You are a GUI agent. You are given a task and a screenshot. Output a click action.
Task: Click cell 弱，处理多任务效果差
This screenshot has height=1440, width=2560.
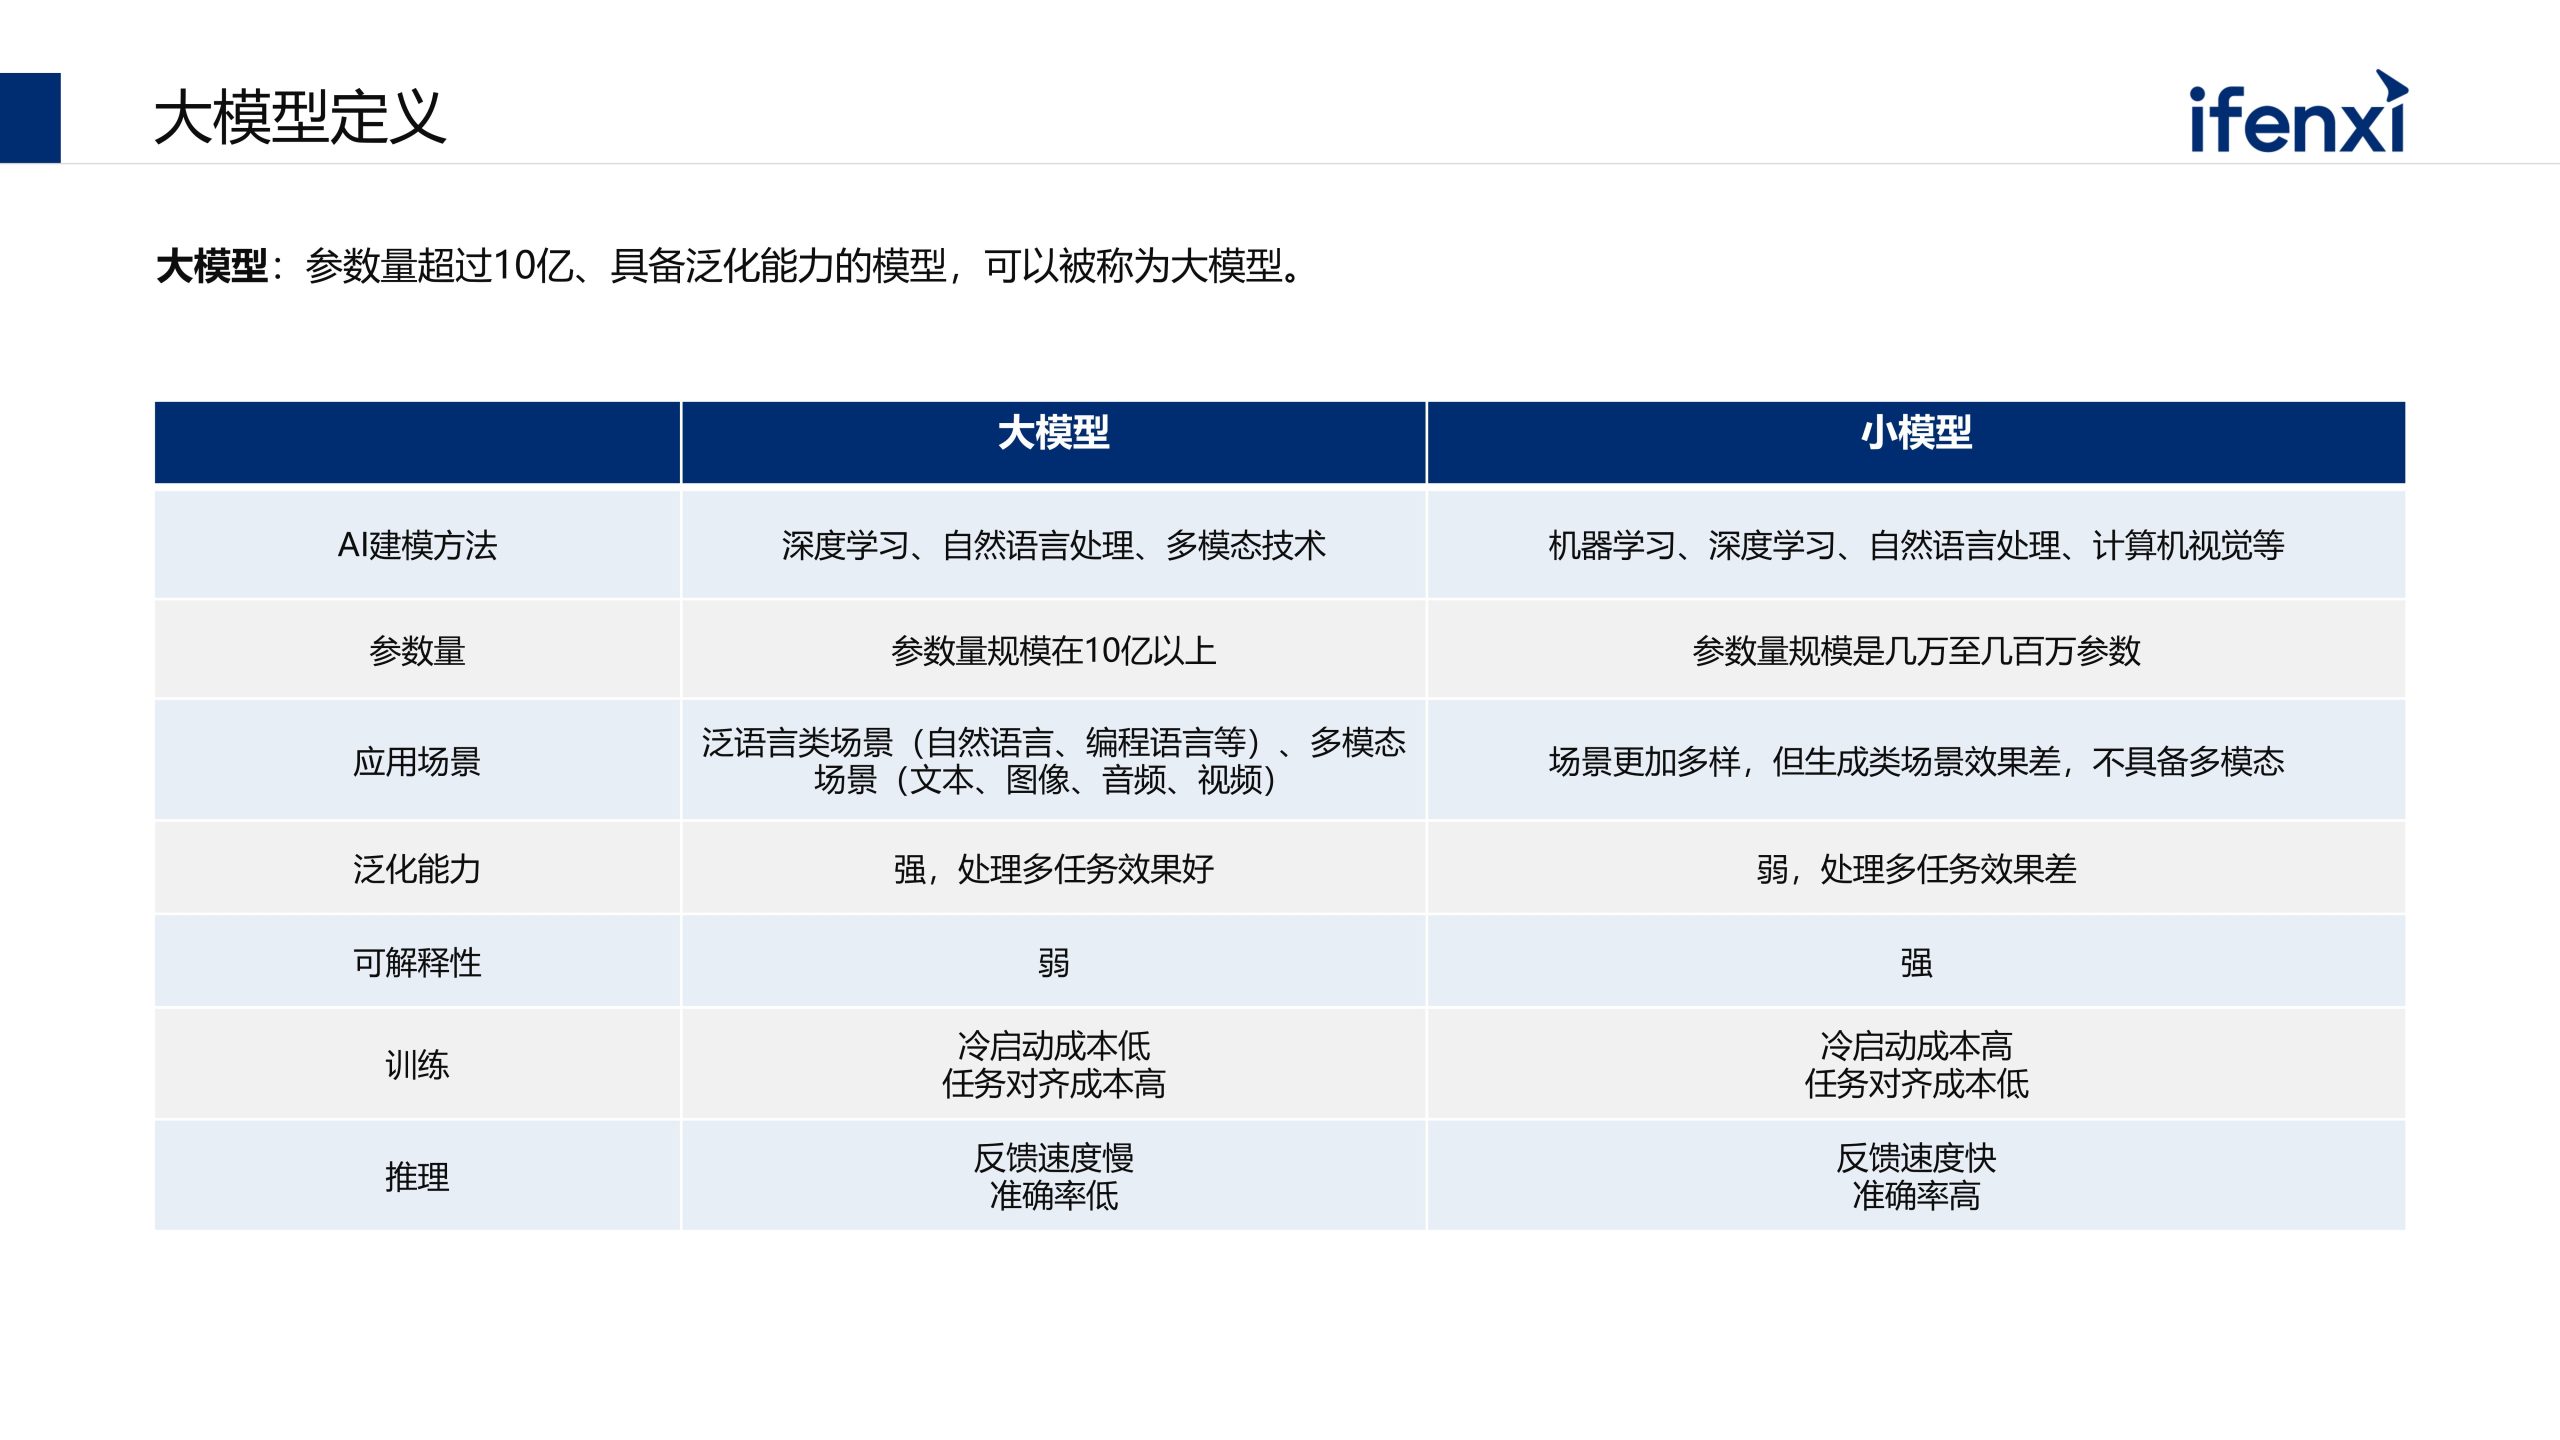[x=1916, y=869]
